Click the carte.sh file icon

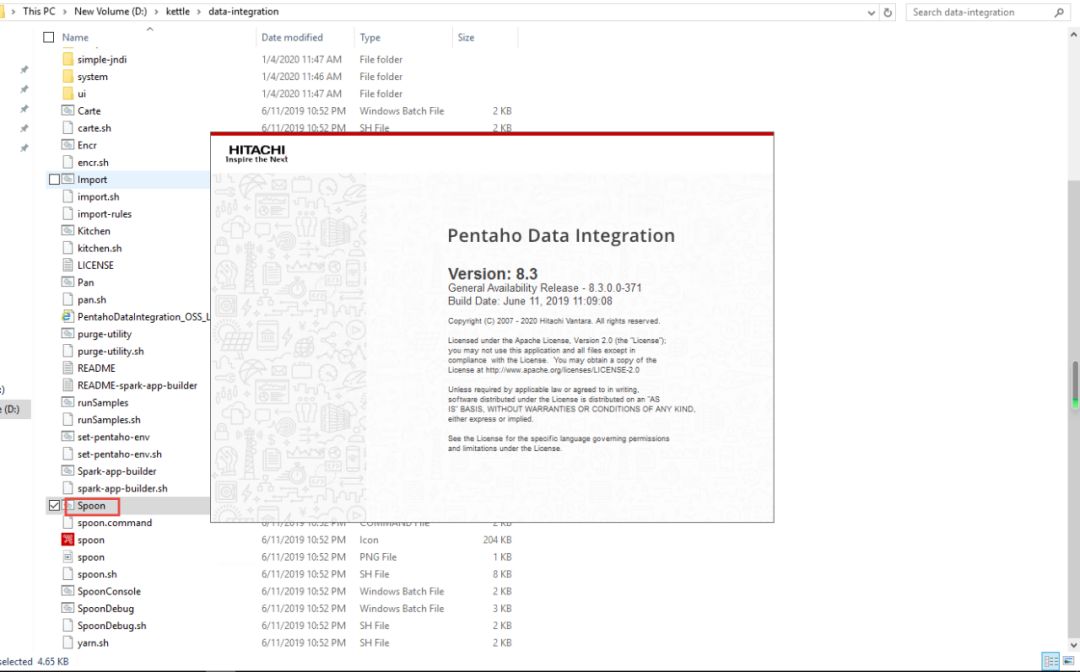[68, 128]
